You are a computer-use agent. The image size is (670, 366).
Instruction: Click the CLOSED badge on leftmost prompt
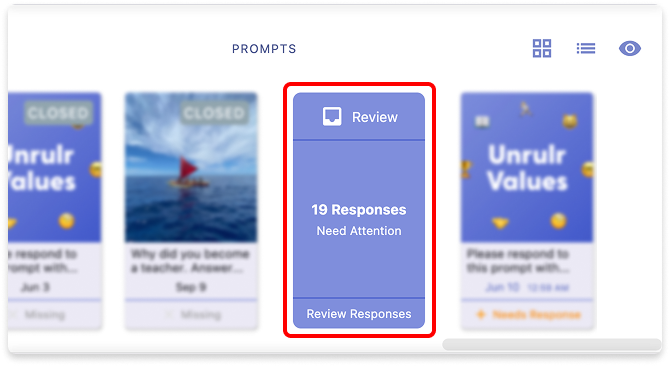click(58, 113)
